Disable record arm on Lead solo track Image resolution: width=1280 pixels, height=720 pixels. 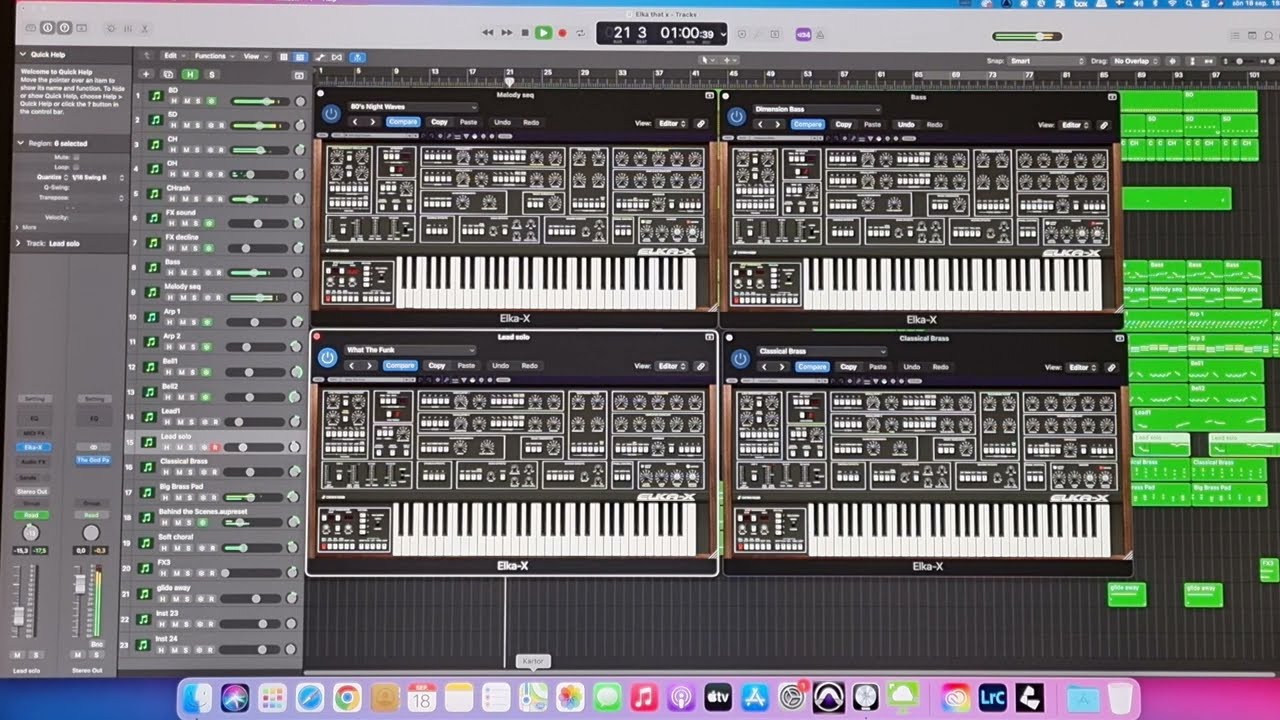coord(214,447)
